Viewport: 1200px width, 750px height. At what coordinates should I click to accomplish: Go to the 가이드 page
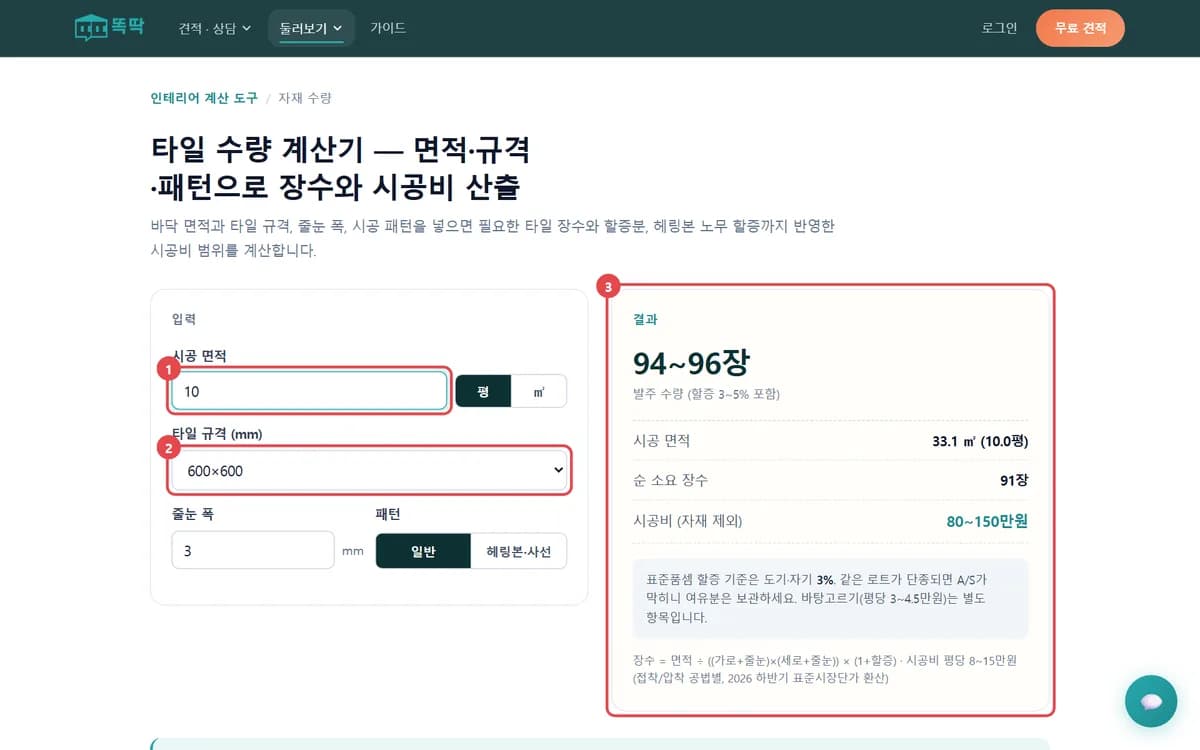[x=388, y=28]
